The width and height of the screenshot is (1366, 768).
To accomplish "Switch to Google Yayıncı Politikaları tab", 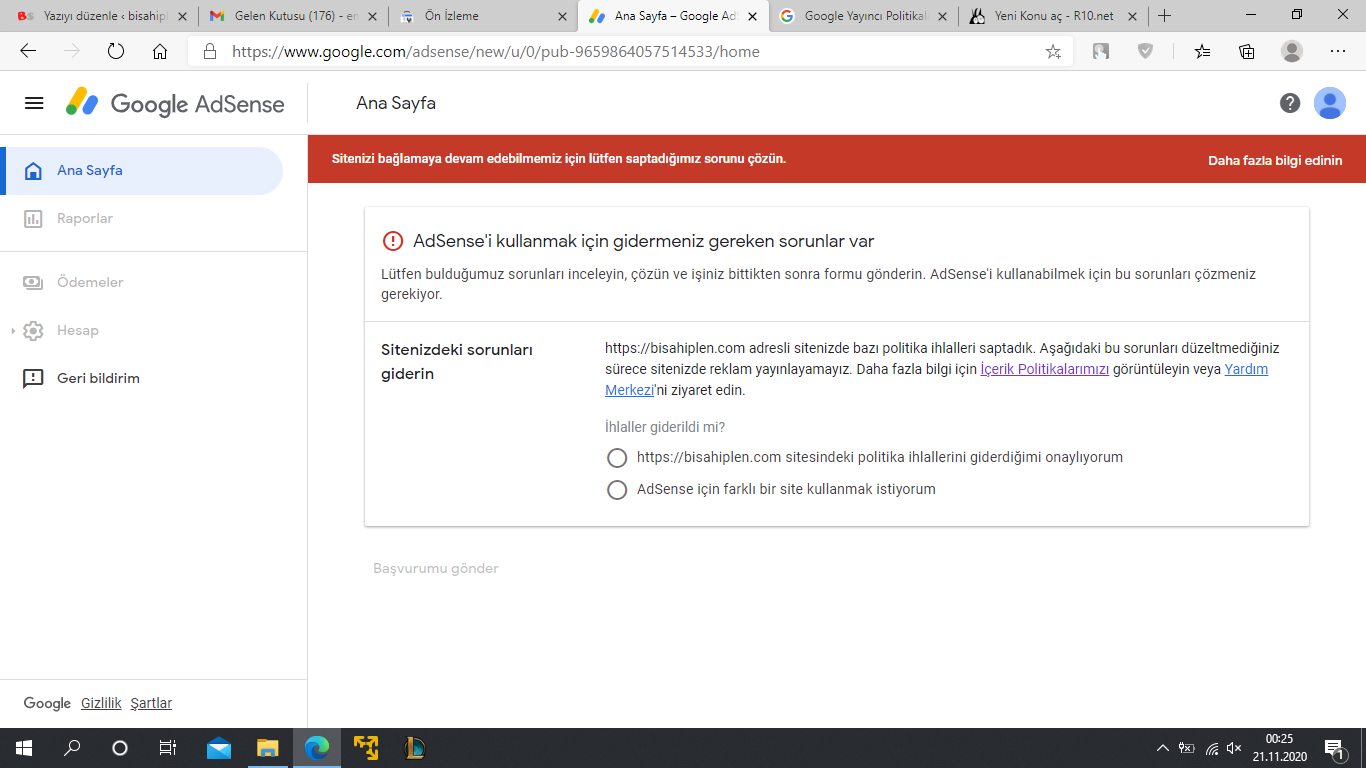I will tap(863, 16).
